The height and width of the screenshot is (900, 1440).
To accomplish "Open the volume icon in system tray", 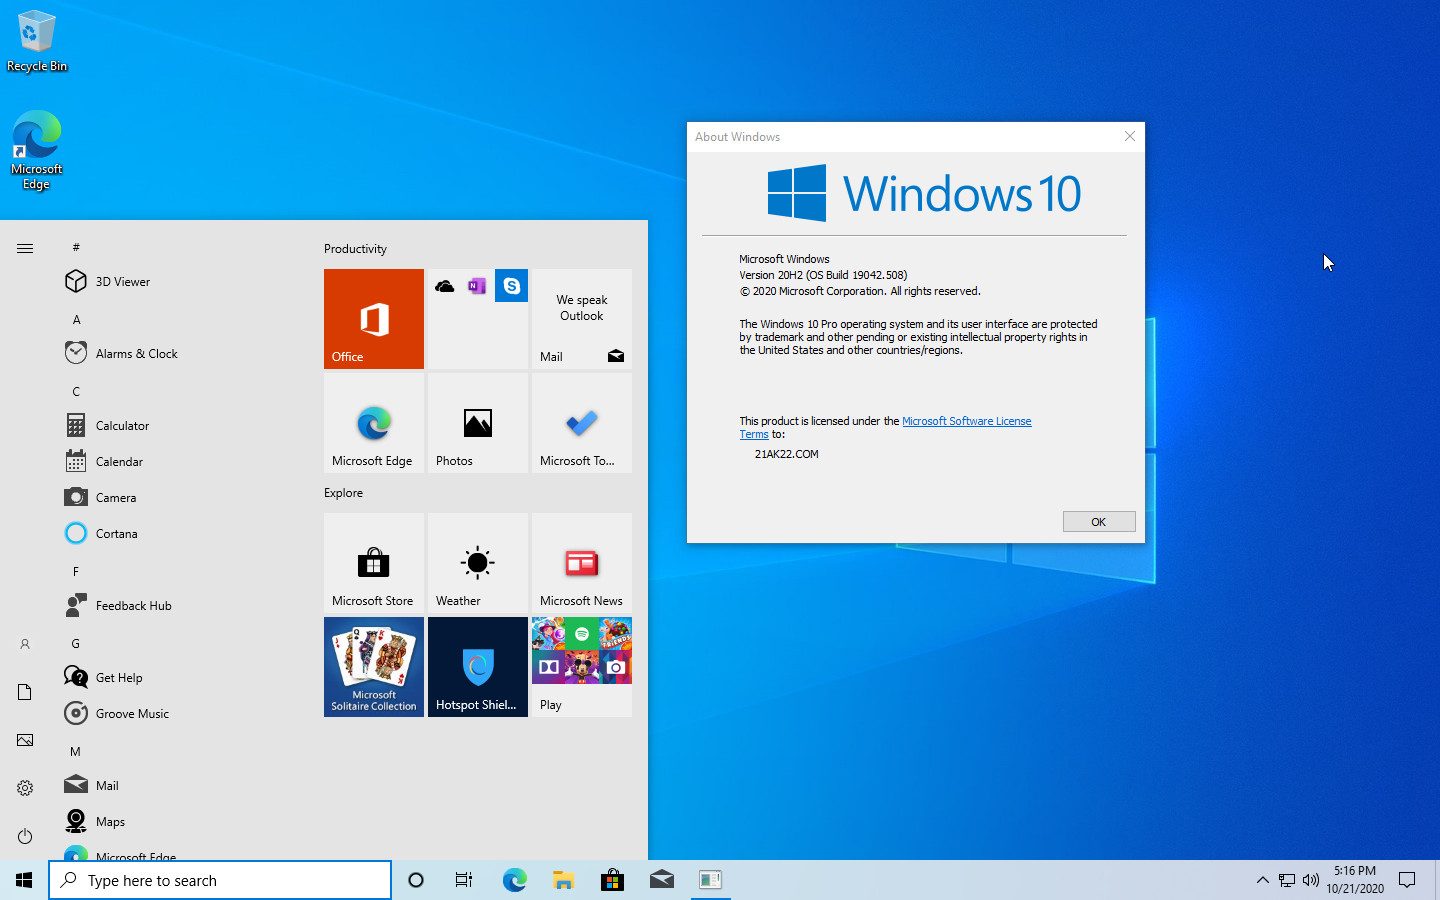I will click(1311, 880).
